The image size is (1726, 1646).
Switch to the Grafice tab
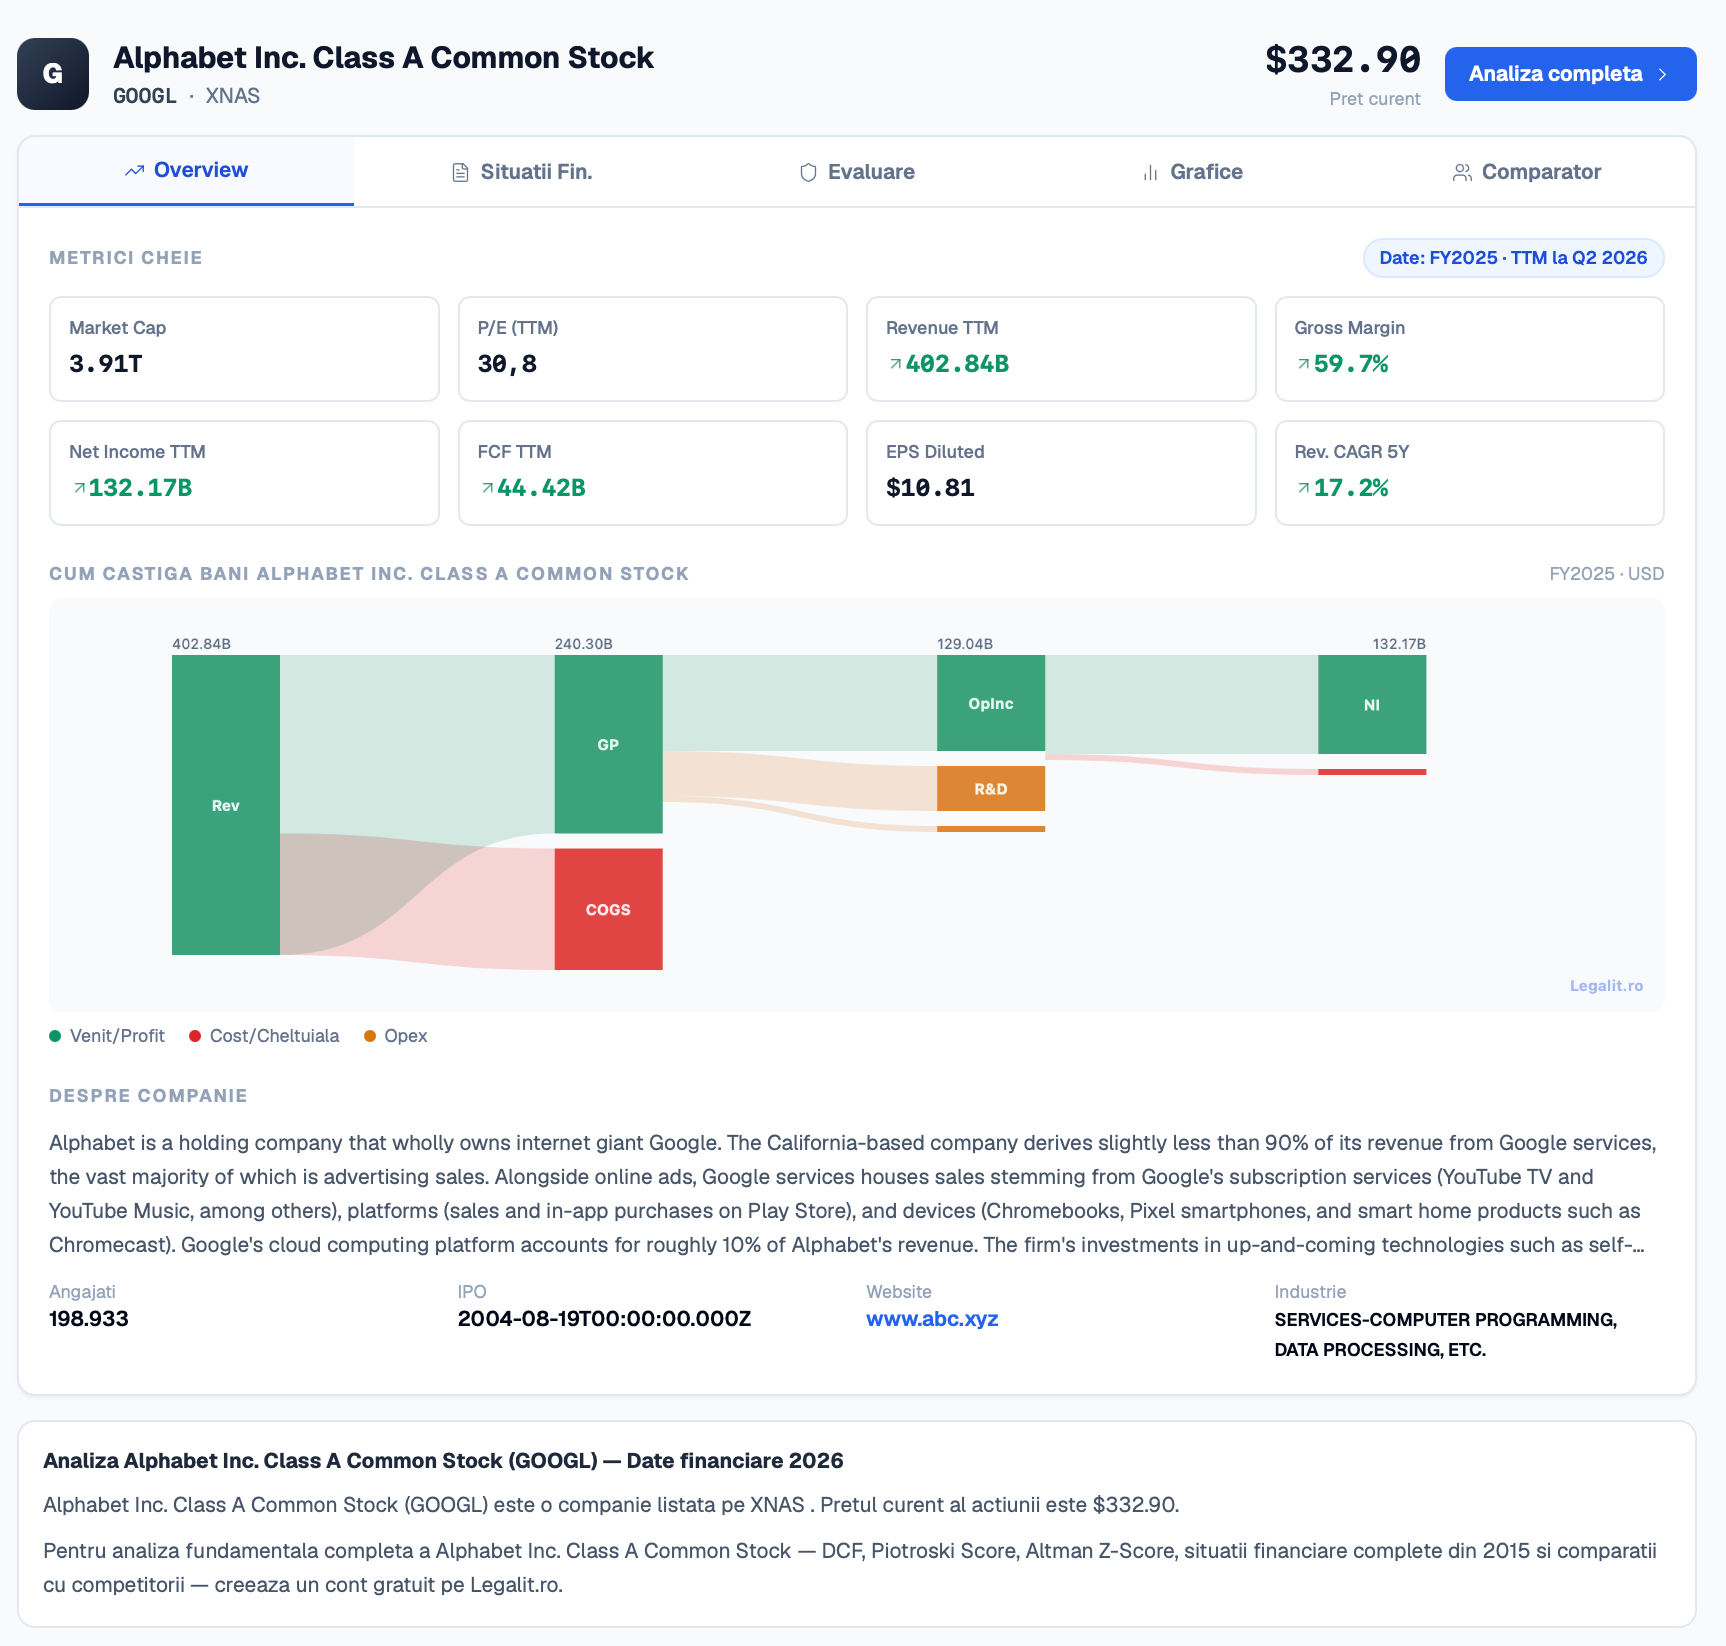point(1193,172)
